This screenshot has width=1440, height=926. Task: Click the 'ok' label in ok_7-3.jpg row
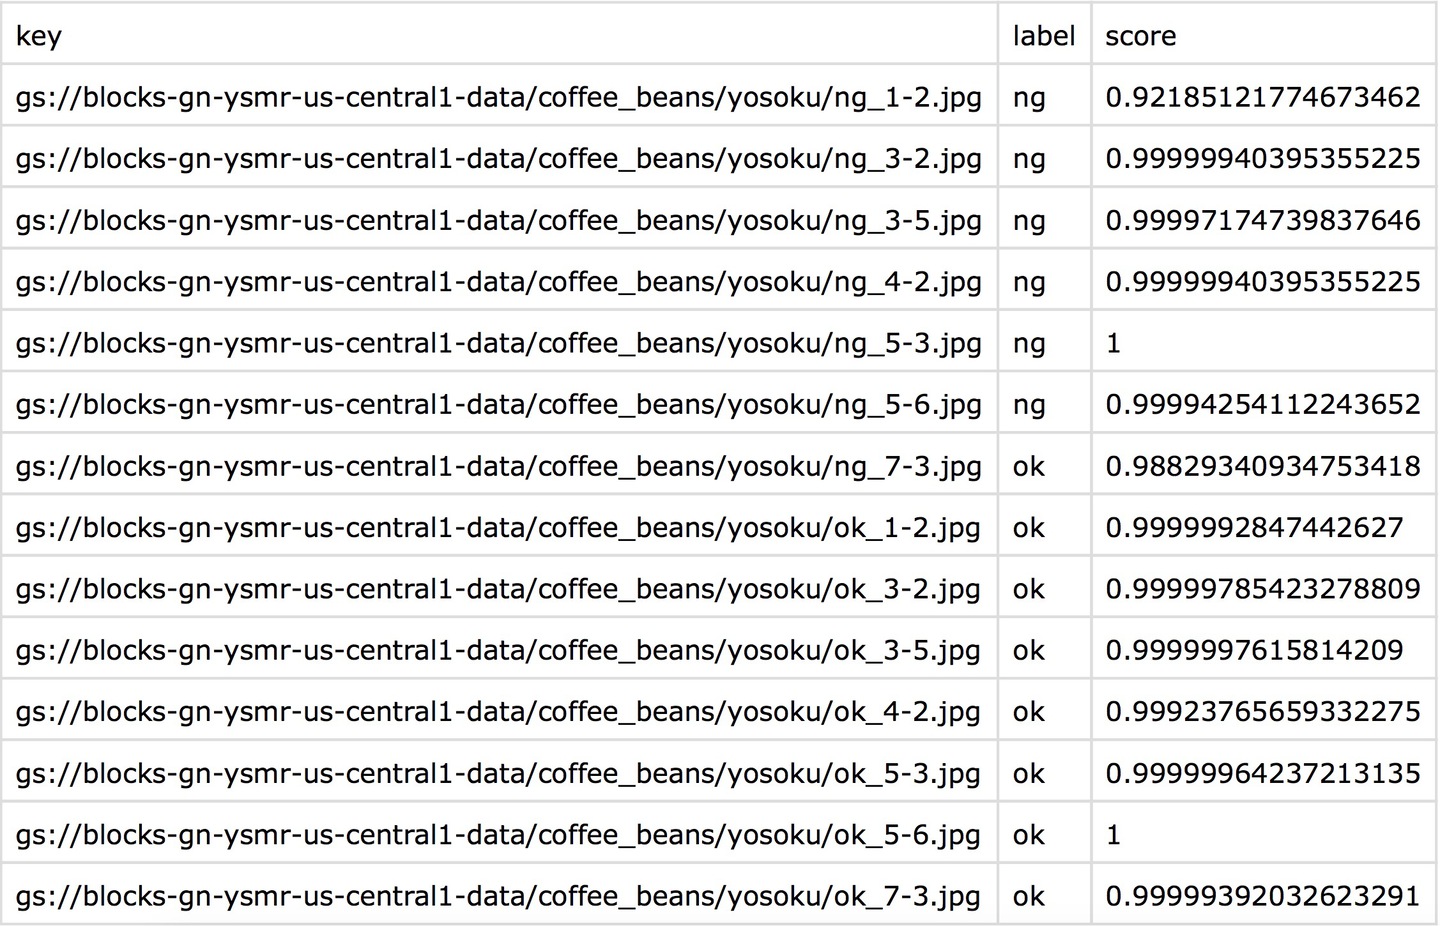point(1029,896)
